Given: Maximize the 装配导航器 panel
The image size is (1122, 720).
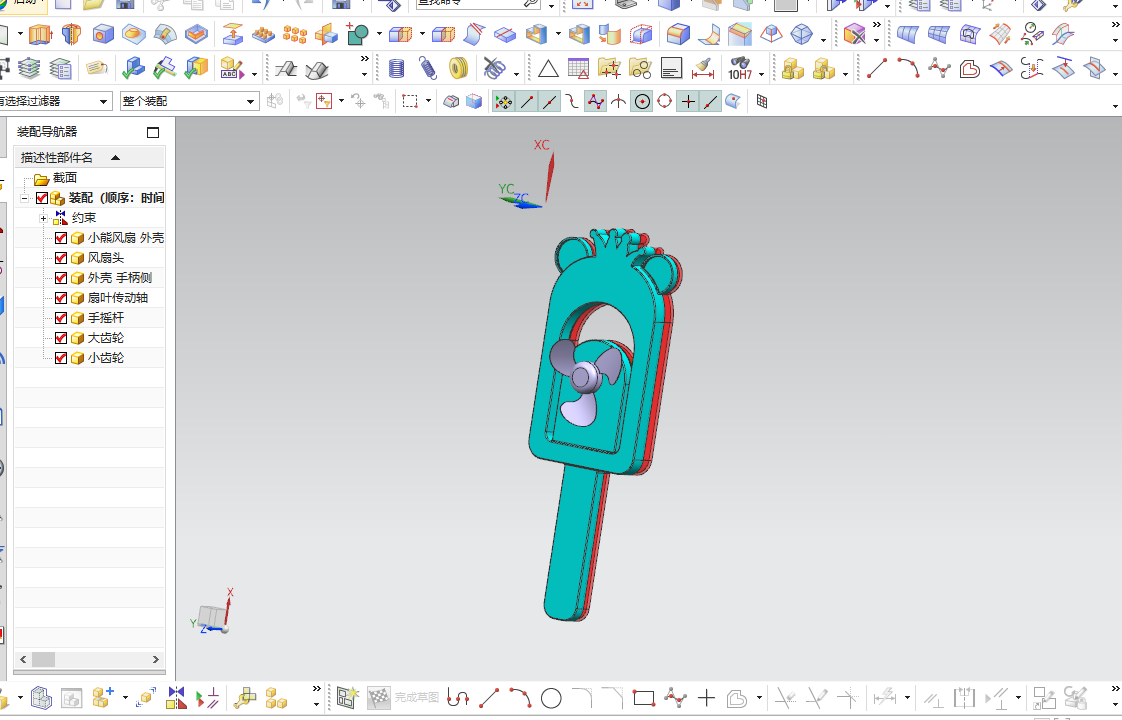Looking at the screenshot, I should point(152,132).
